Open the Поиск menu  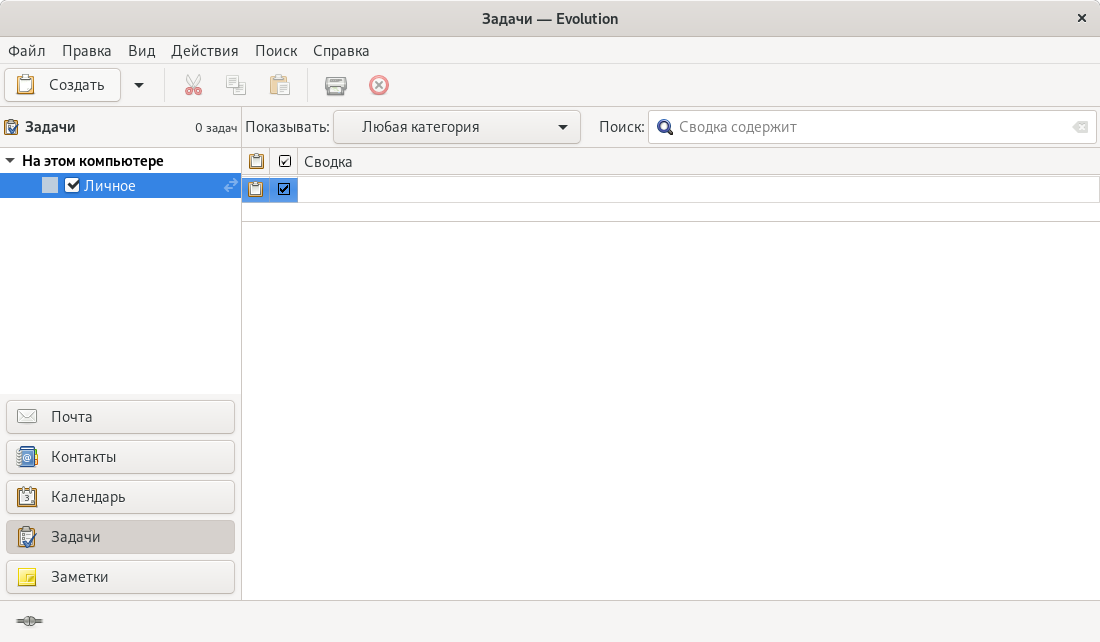tap(276, 51)
